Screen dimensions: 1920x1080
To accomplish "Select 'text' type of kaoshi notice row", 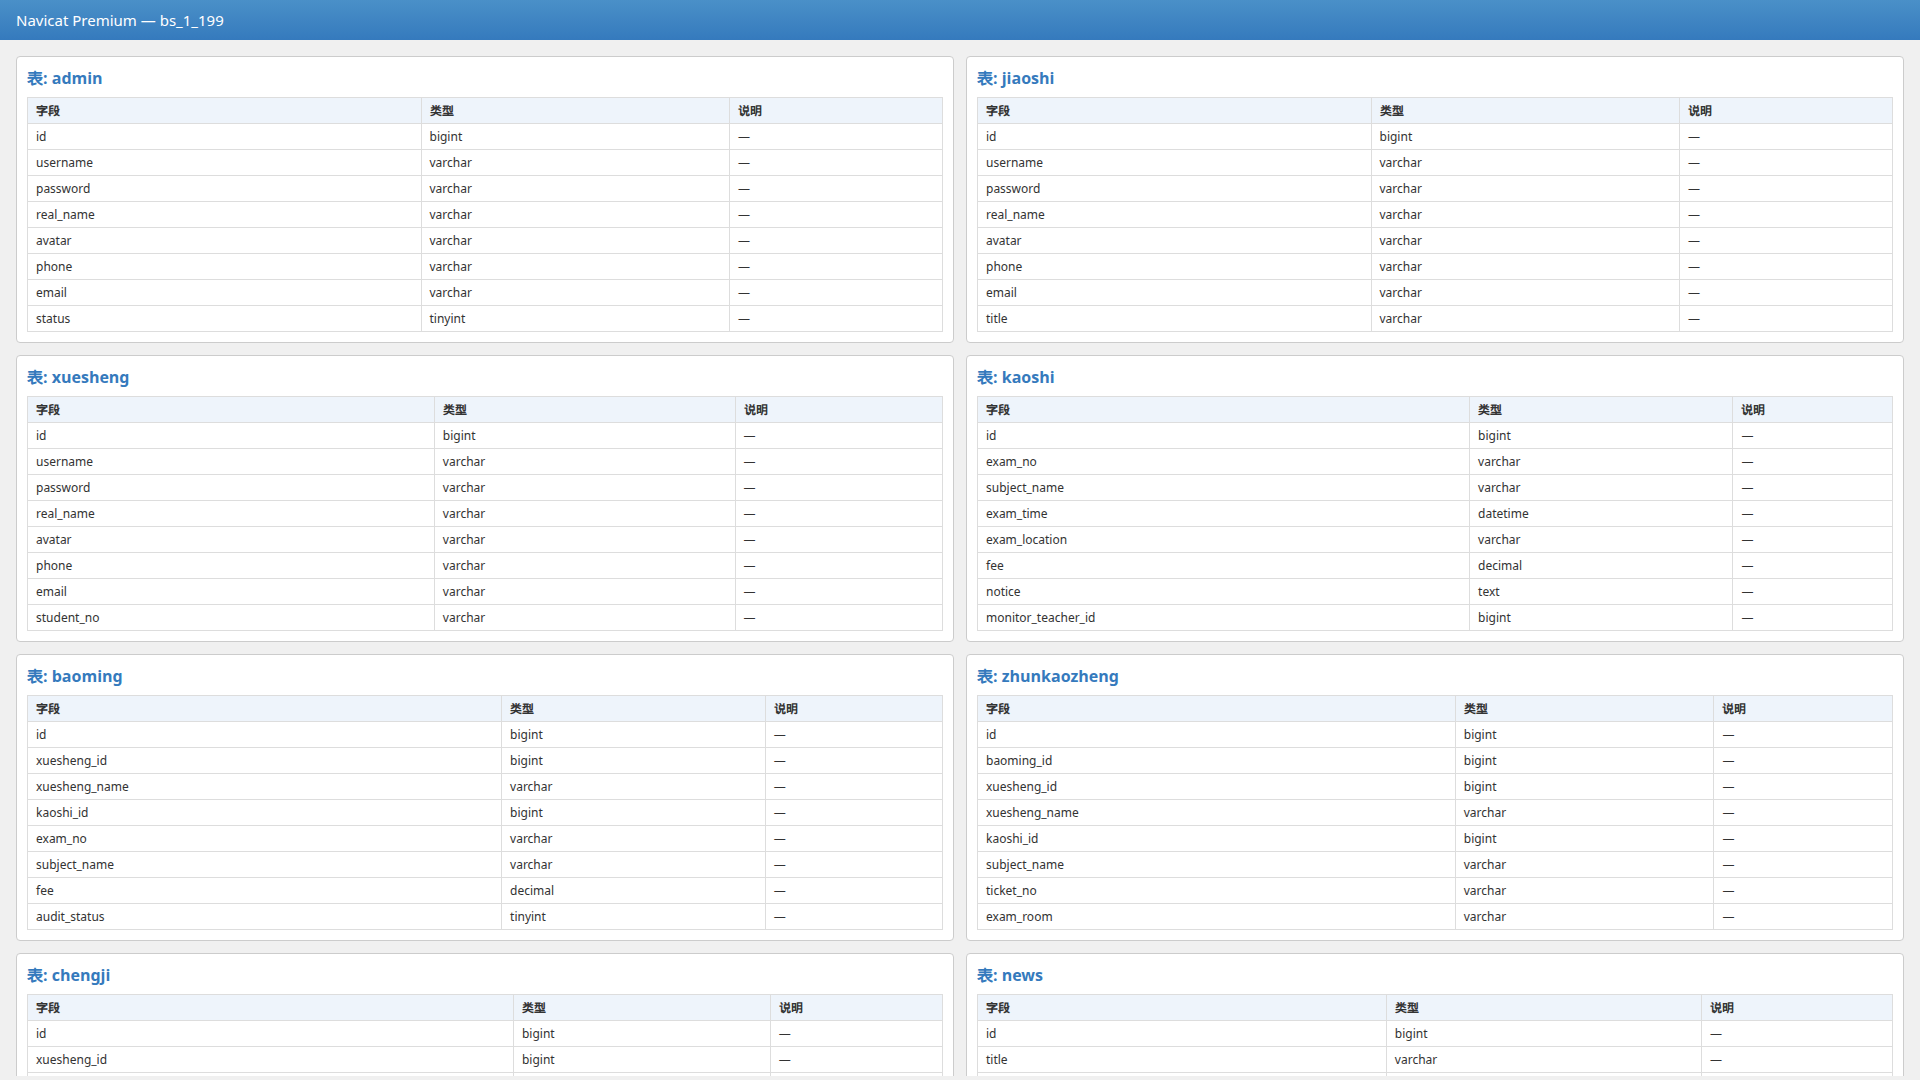I will [x=1489, y=592].
